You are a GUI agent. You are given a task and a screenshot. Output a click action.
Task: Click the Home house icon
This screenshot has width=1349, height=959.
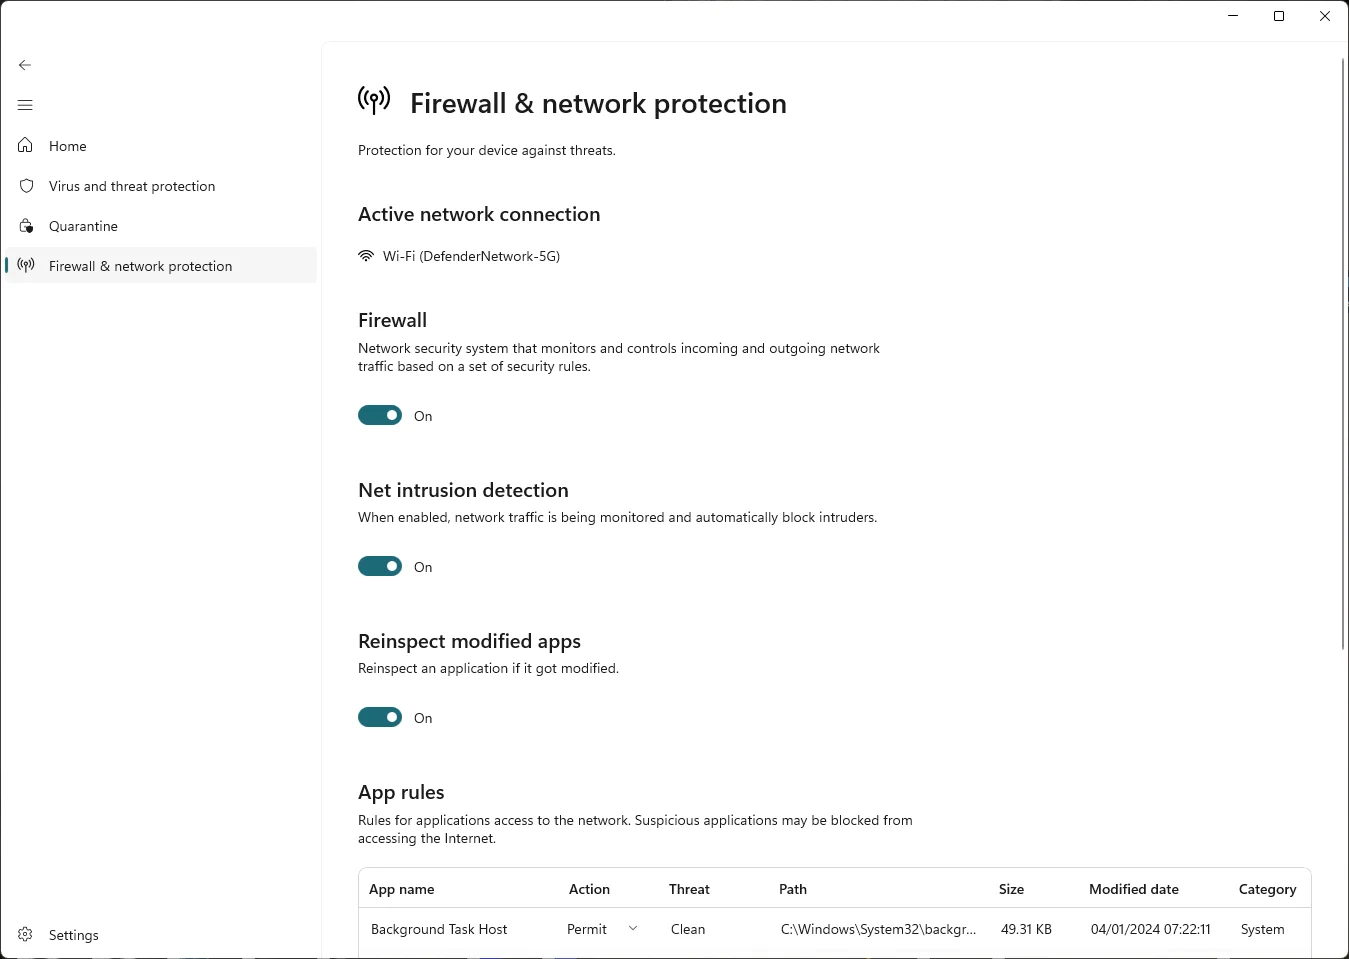[26, 146]
